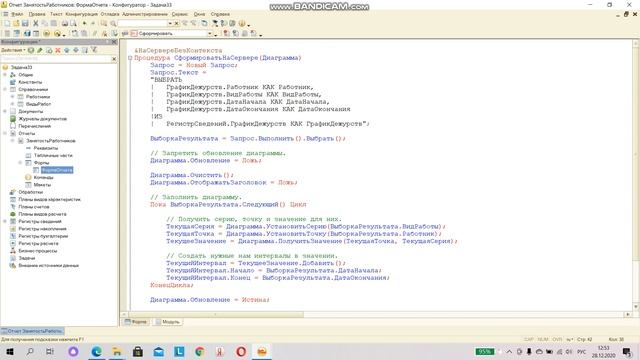Click the toolbar search input box
Screen dimensions: 640x360
[x=142, y=24]
